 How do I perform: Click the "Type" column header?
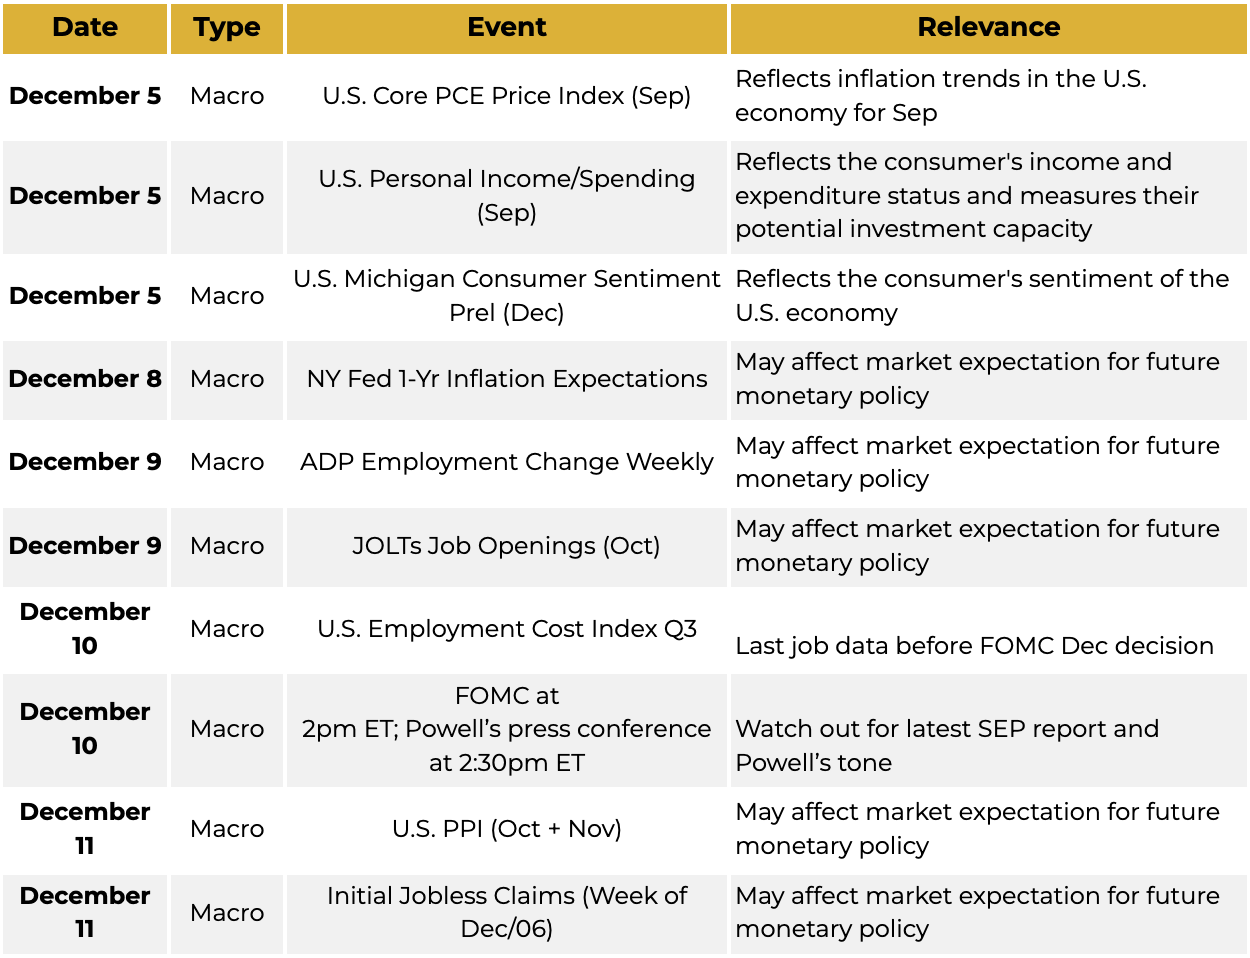[227, 28]
